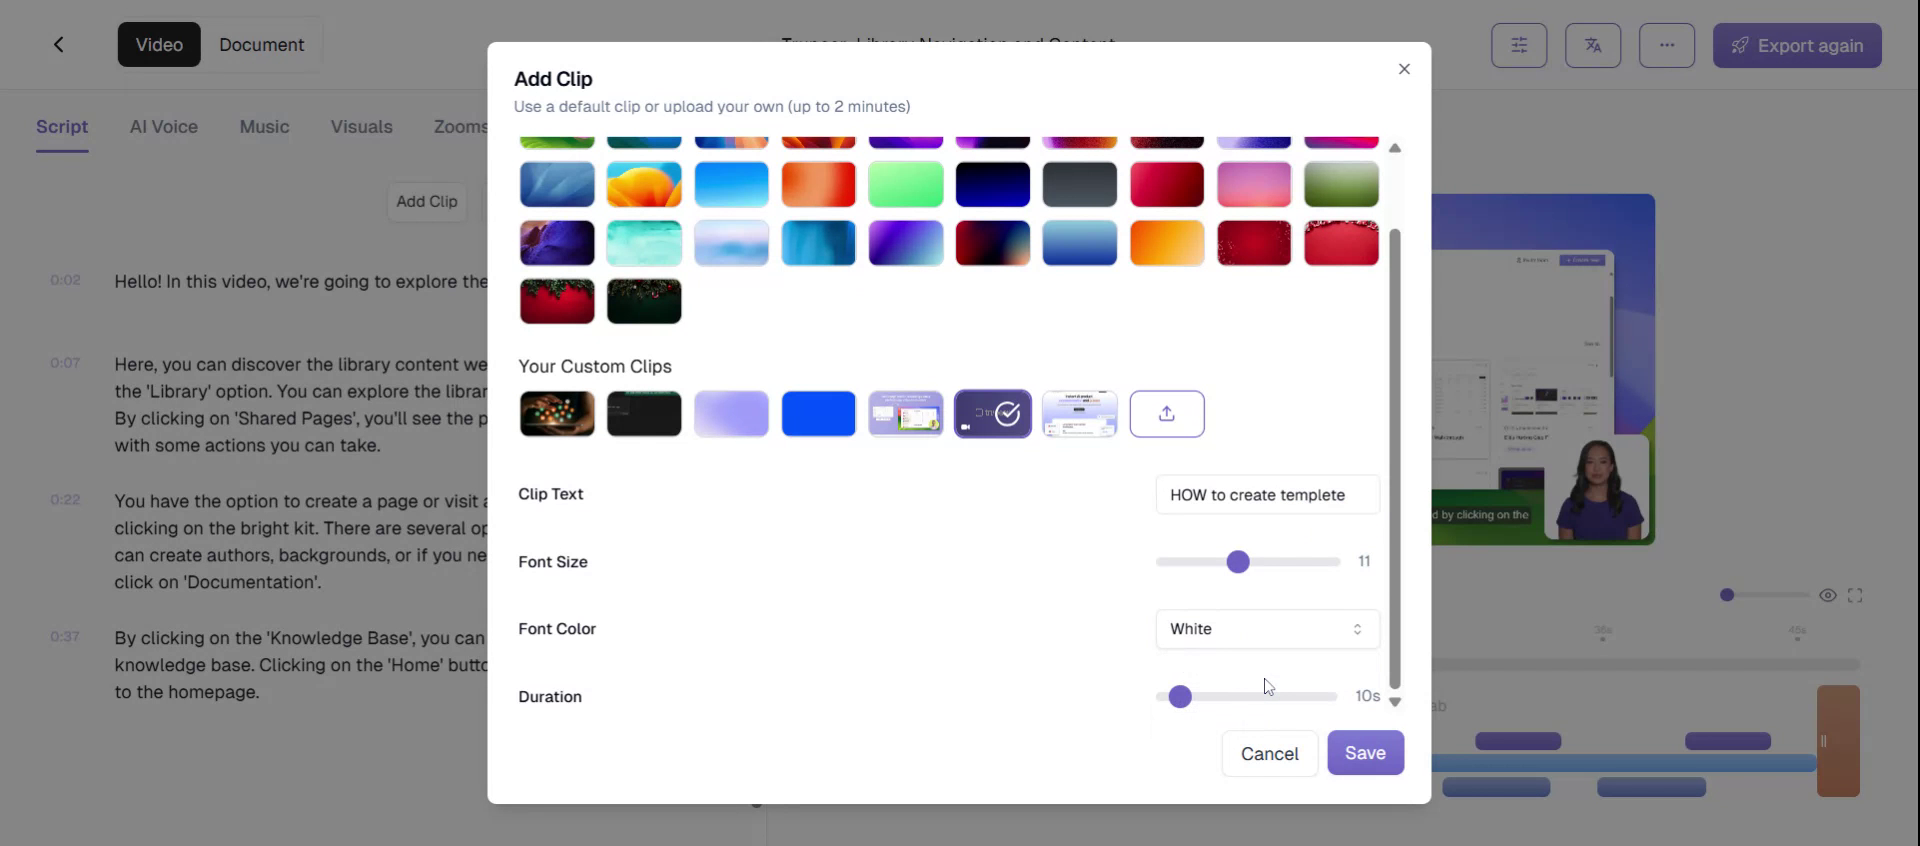Save the clip settings
Image resolution: width=1920 pixels, height=846 pixels.
click(1365, 753)
